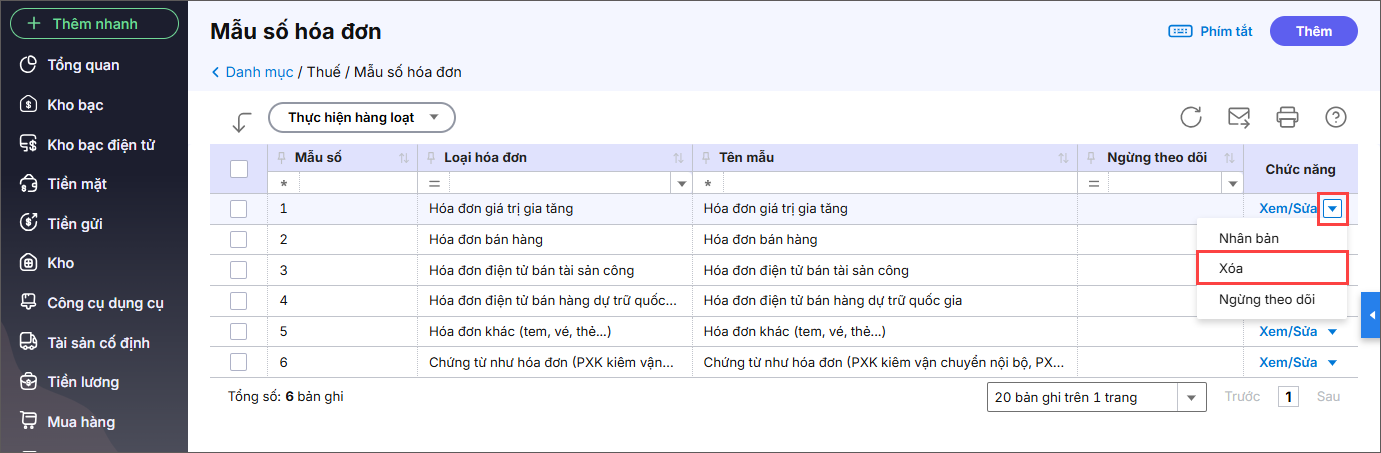Image resolution: width=1381 pixels, height=453 pixels.
Task: Open Mua hàng from sidebar
Action: 81,422
